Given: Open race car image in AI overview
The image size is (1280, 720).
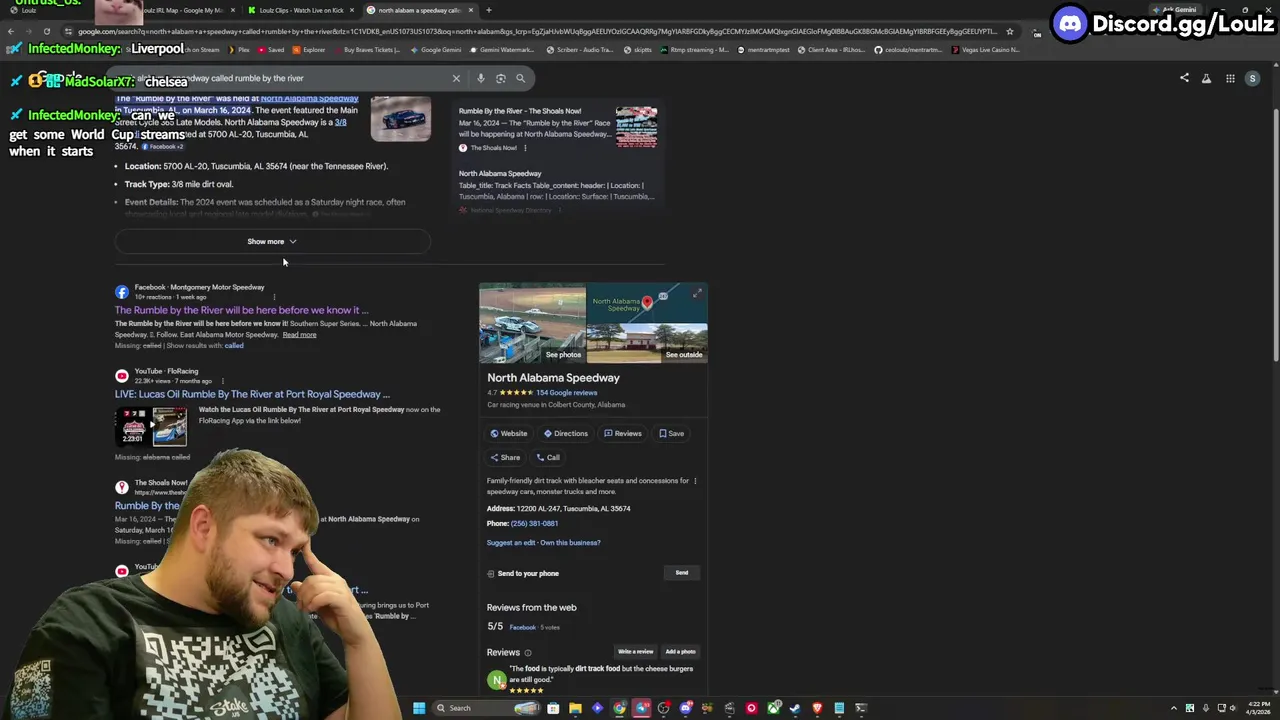Looking at the screenshot, I should tap(401, 118).
